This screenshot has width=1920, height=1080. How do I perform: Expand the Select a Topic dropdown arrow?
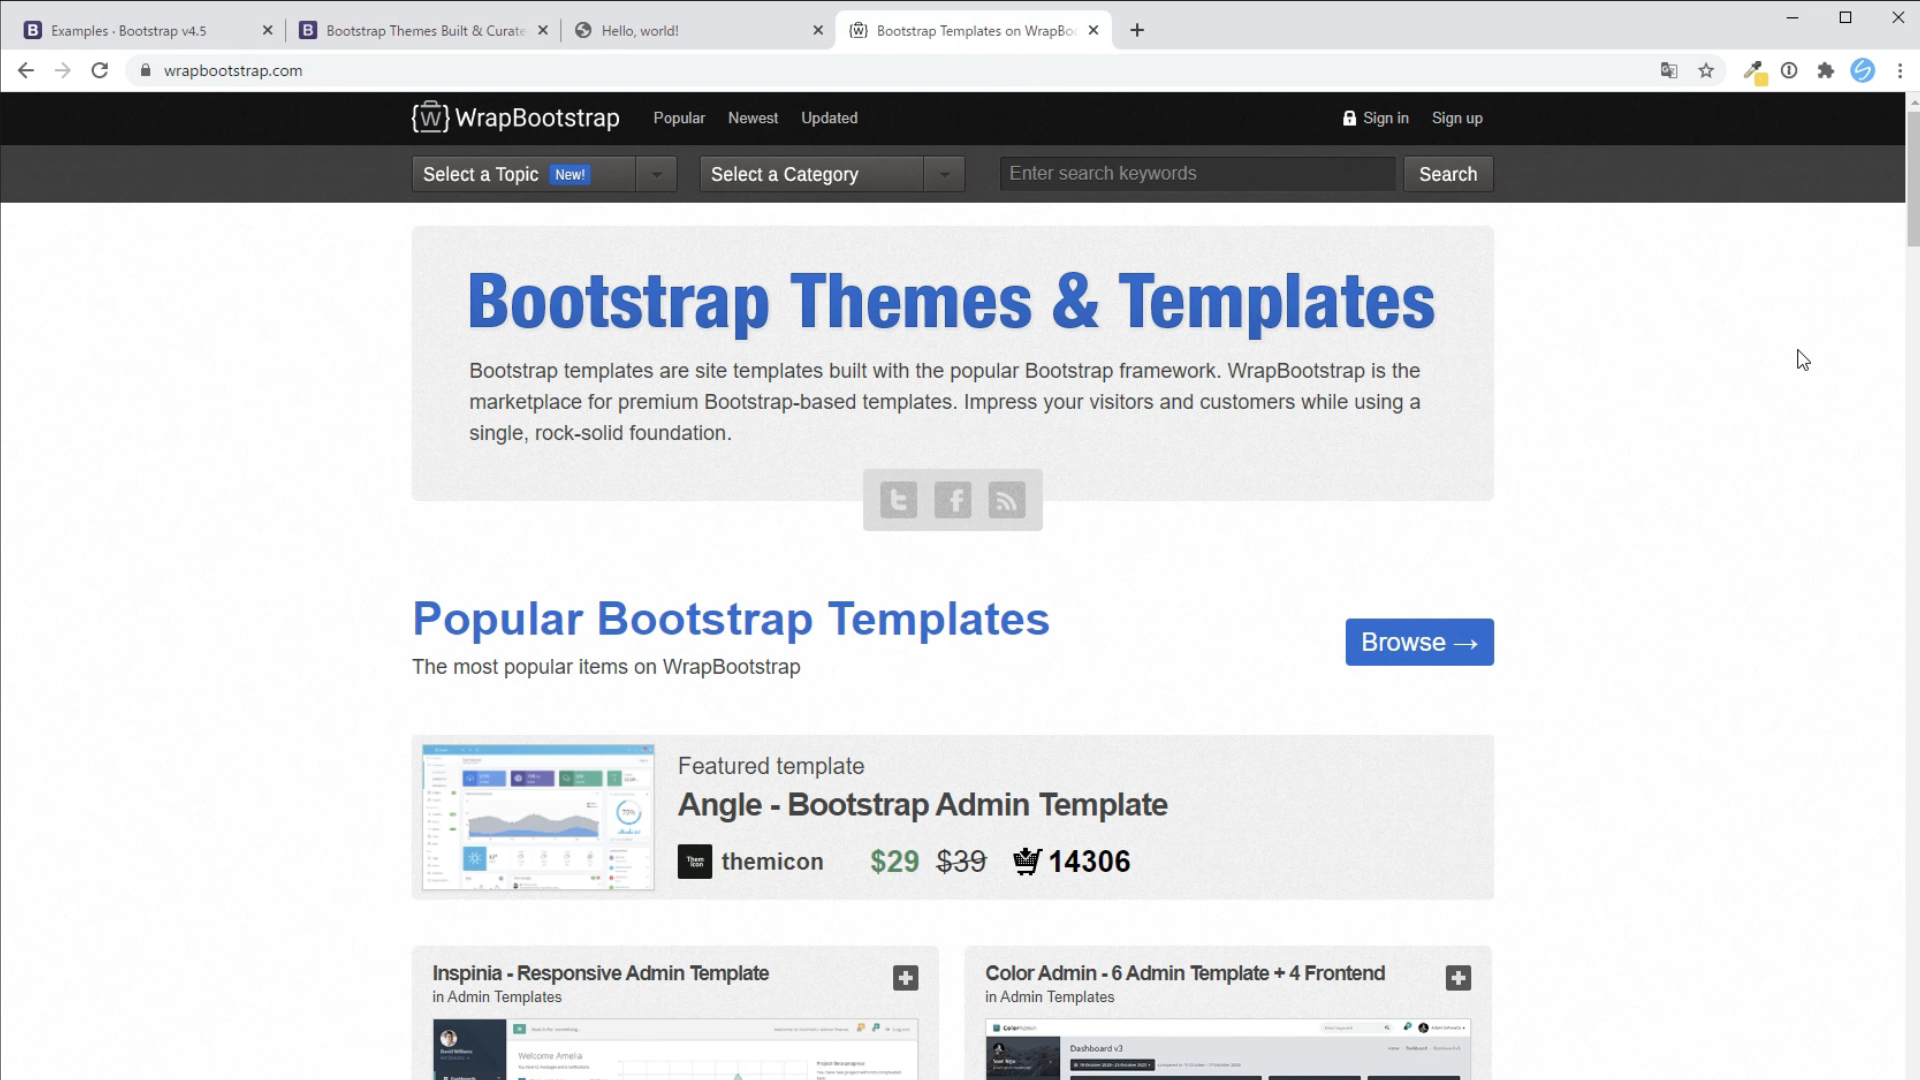[656, 174]
